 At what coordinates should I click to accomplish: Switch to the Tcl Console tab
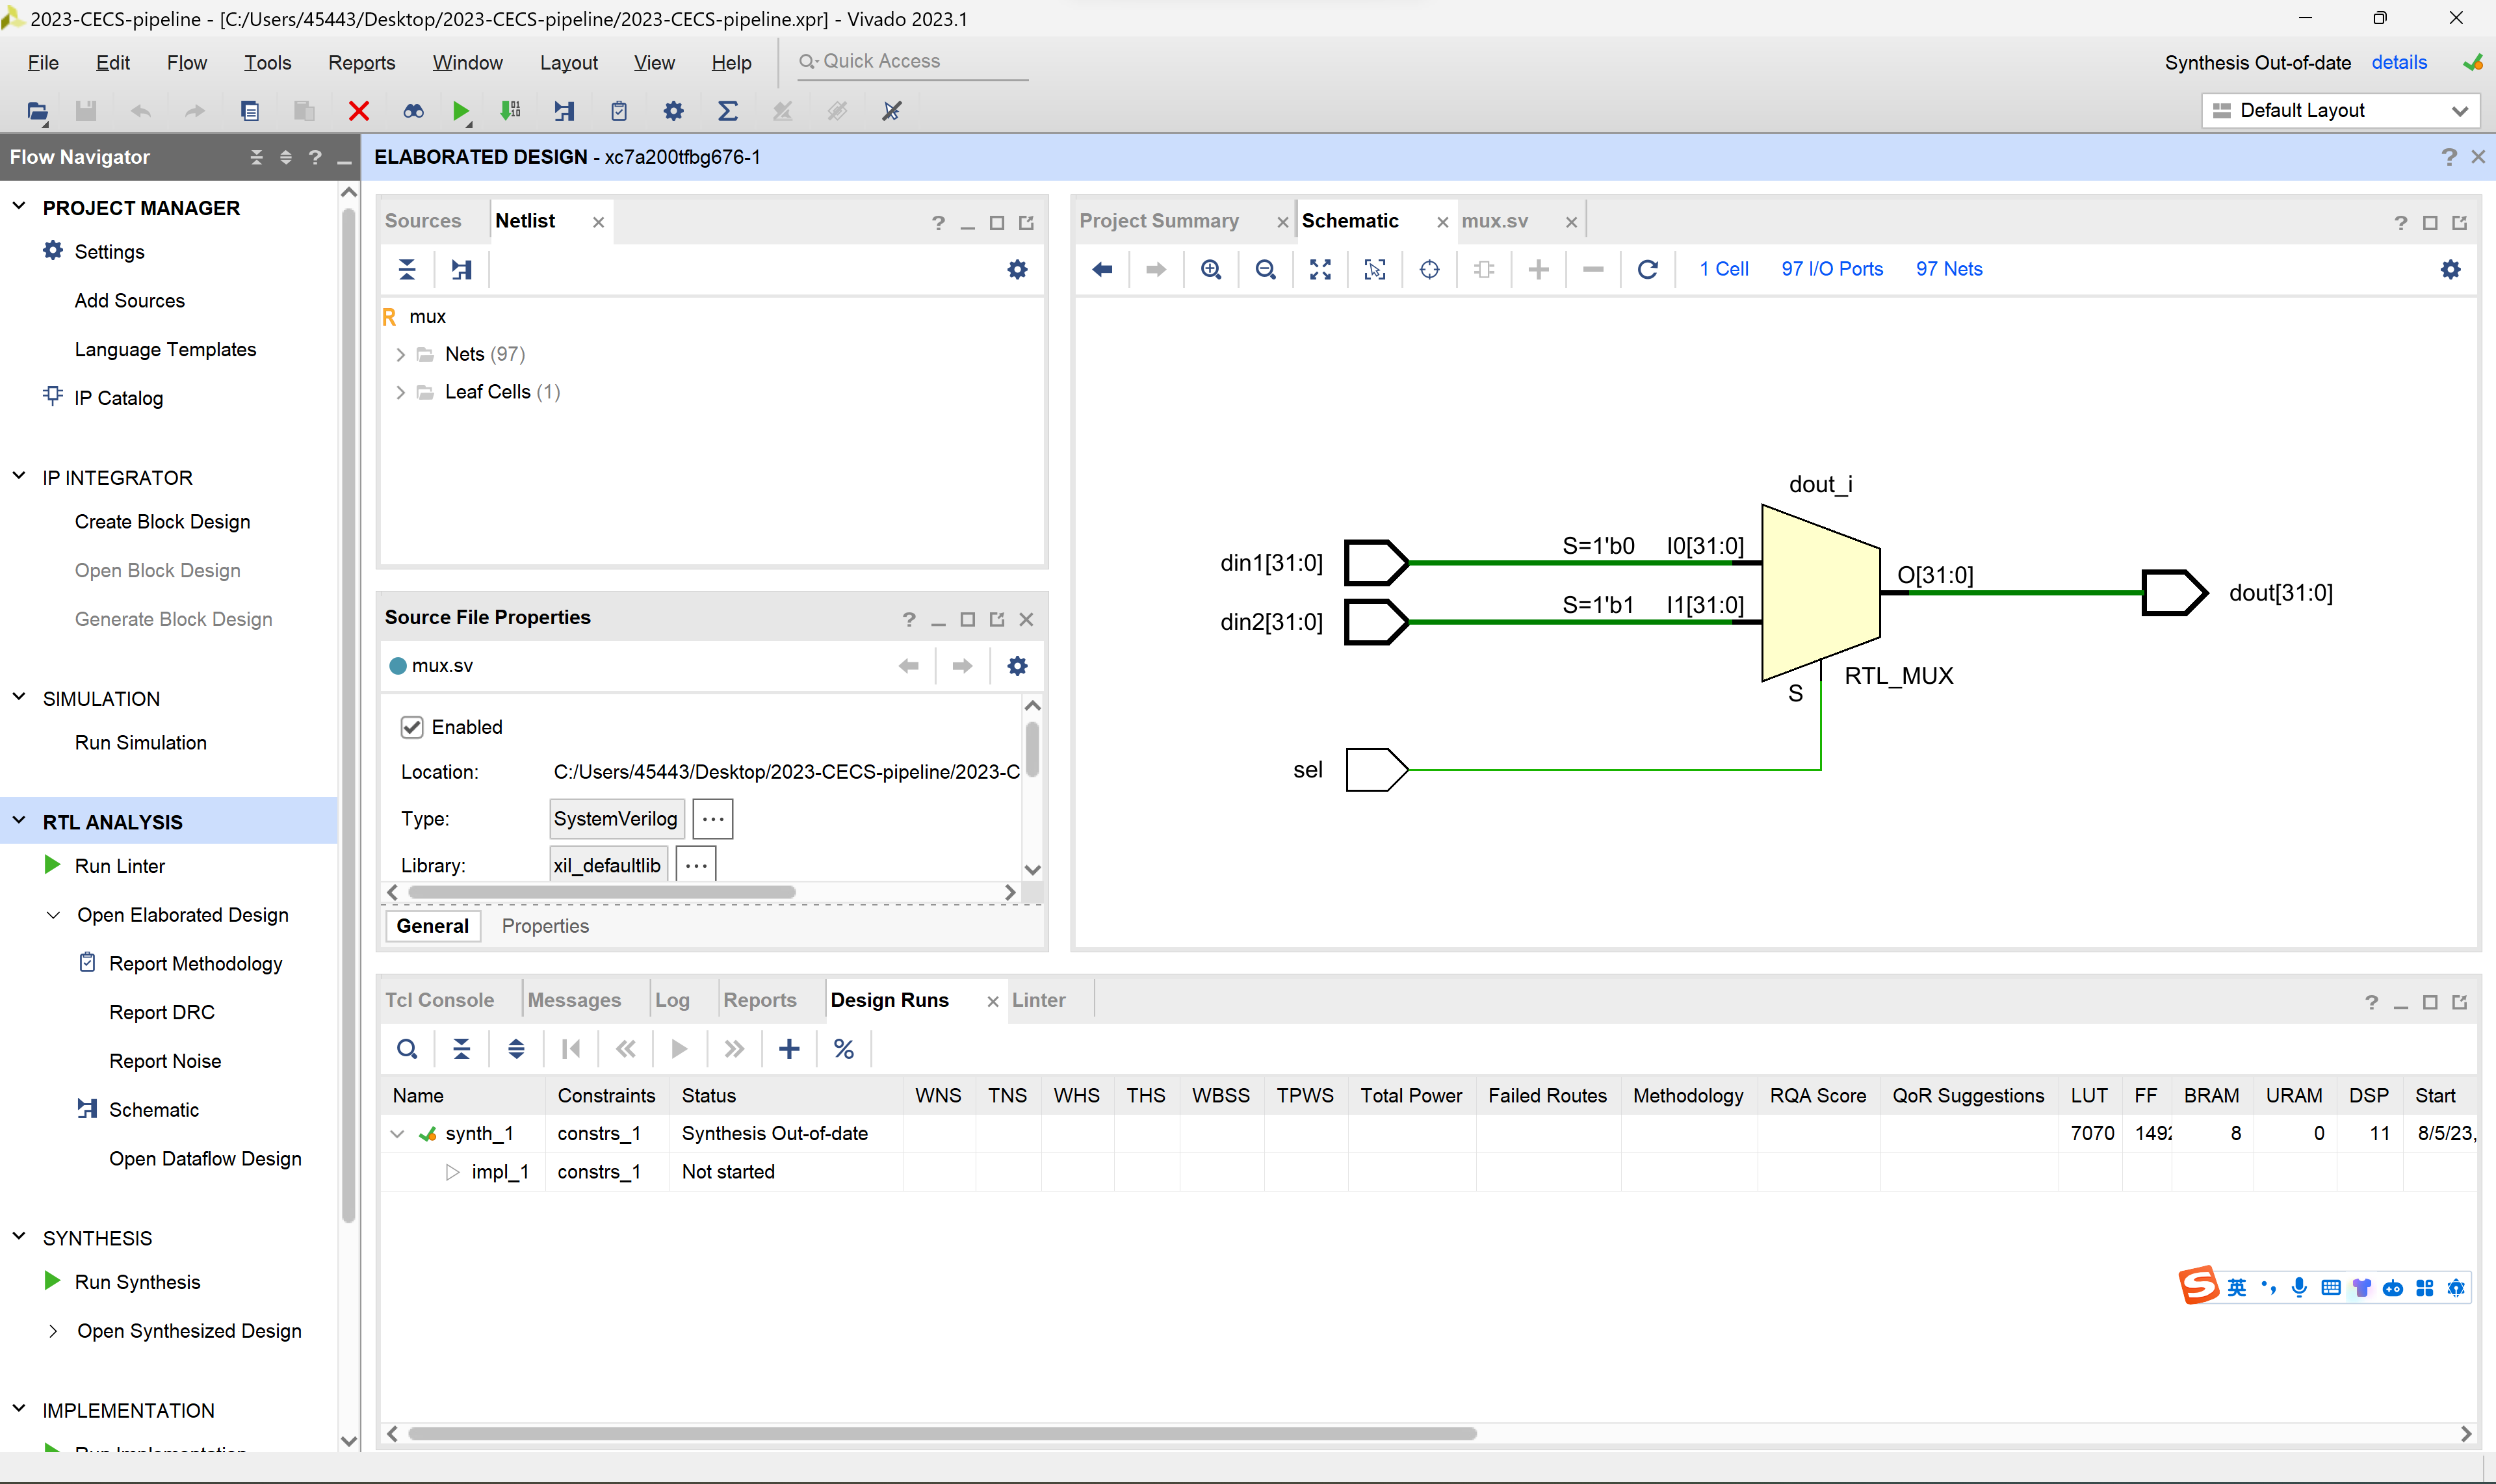point(439,1000)
